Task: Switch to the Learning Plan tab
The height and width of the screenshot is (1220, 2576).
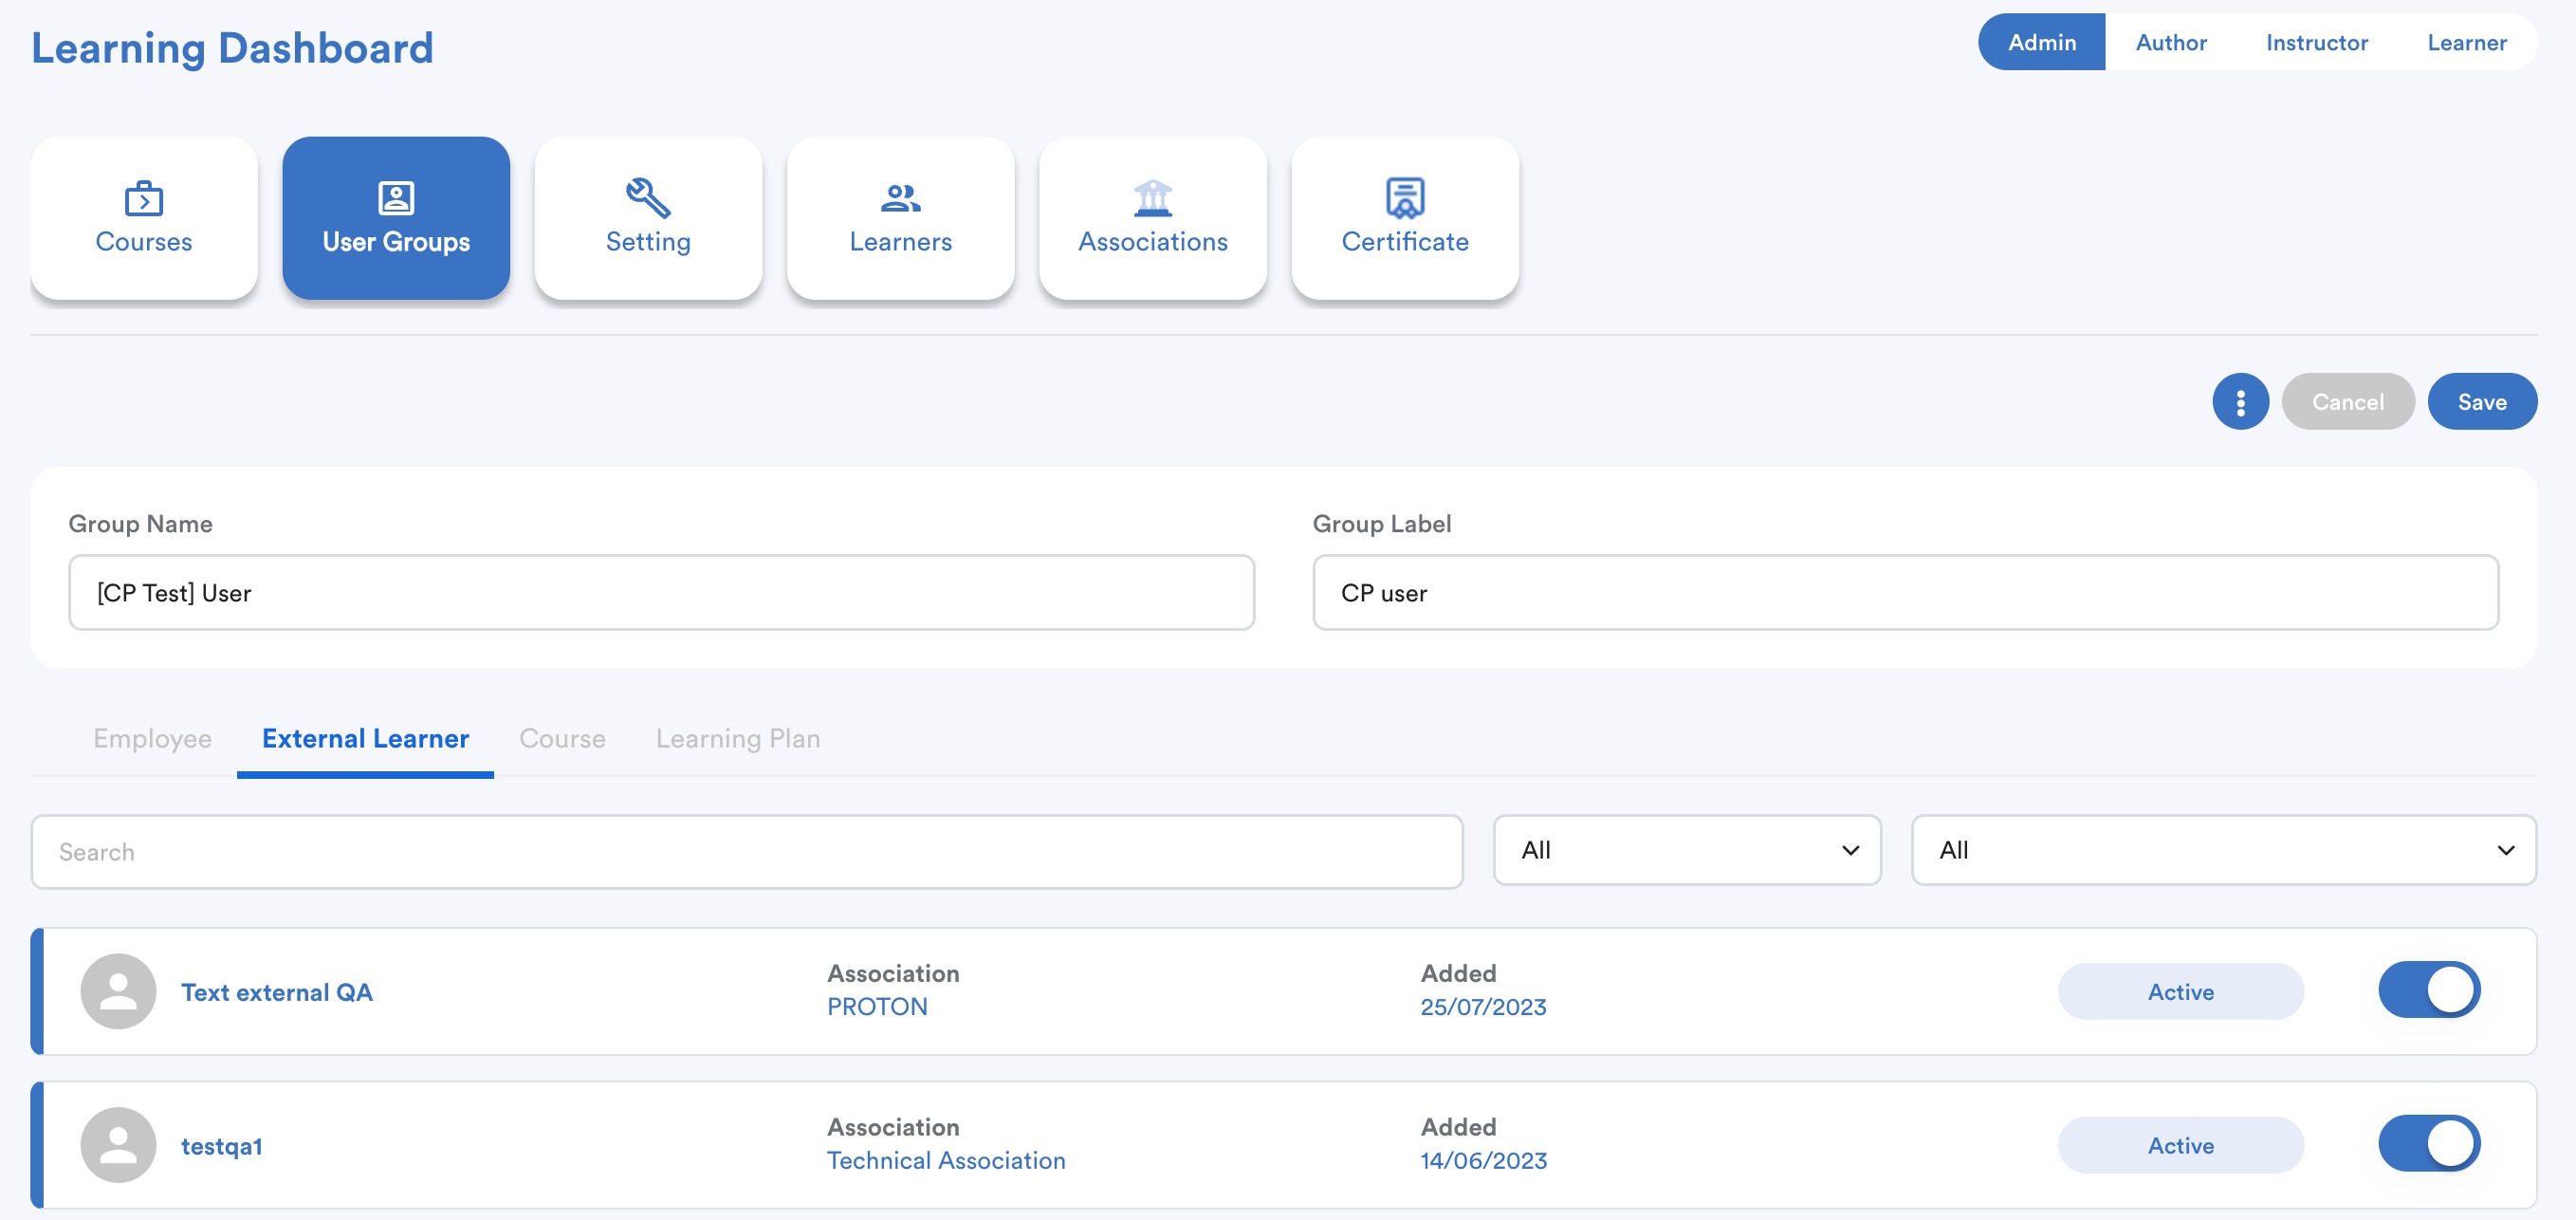Action: point(737,739)
